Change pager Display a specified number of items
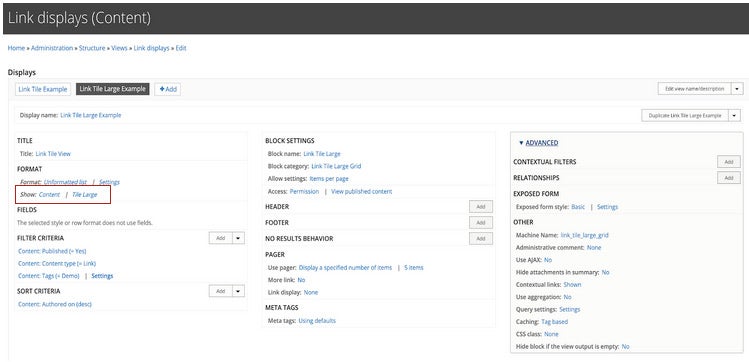The height and width of the screenshot is (362, 749). (345, 267)
